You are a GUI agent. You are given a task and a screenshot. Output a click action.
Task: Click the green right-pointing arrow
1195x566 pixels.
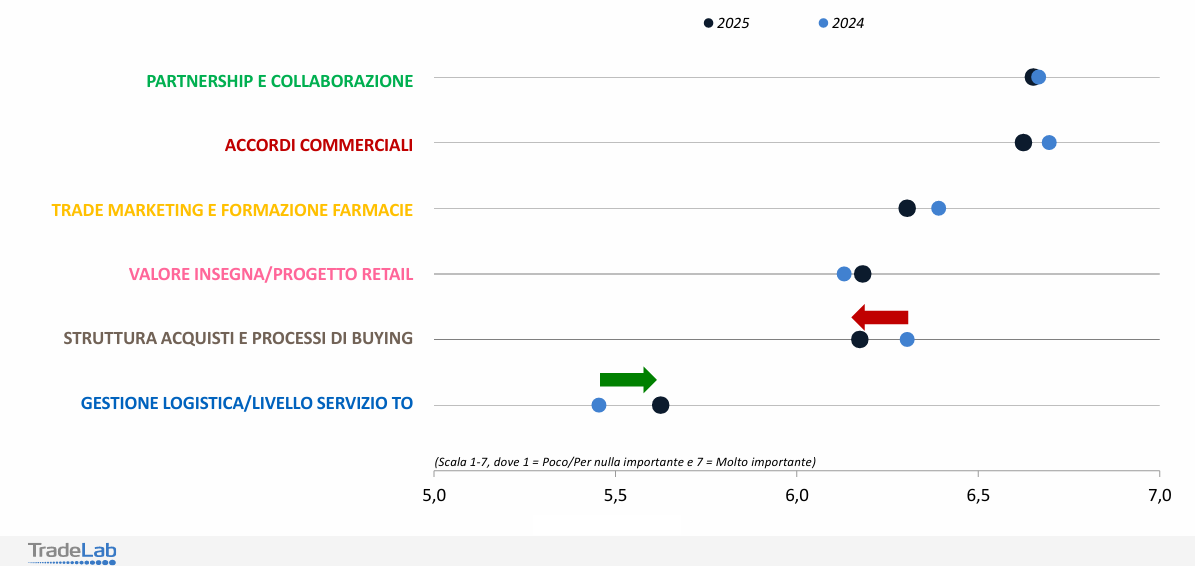[627, 380]
